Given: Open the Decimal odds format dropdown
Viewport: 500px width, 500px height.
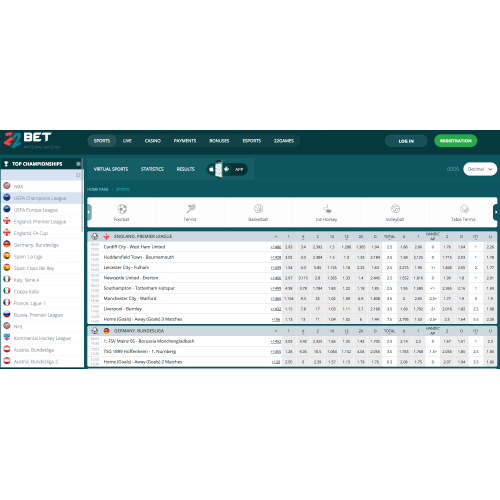Looking at the screenshot, I should pos(480,169).
